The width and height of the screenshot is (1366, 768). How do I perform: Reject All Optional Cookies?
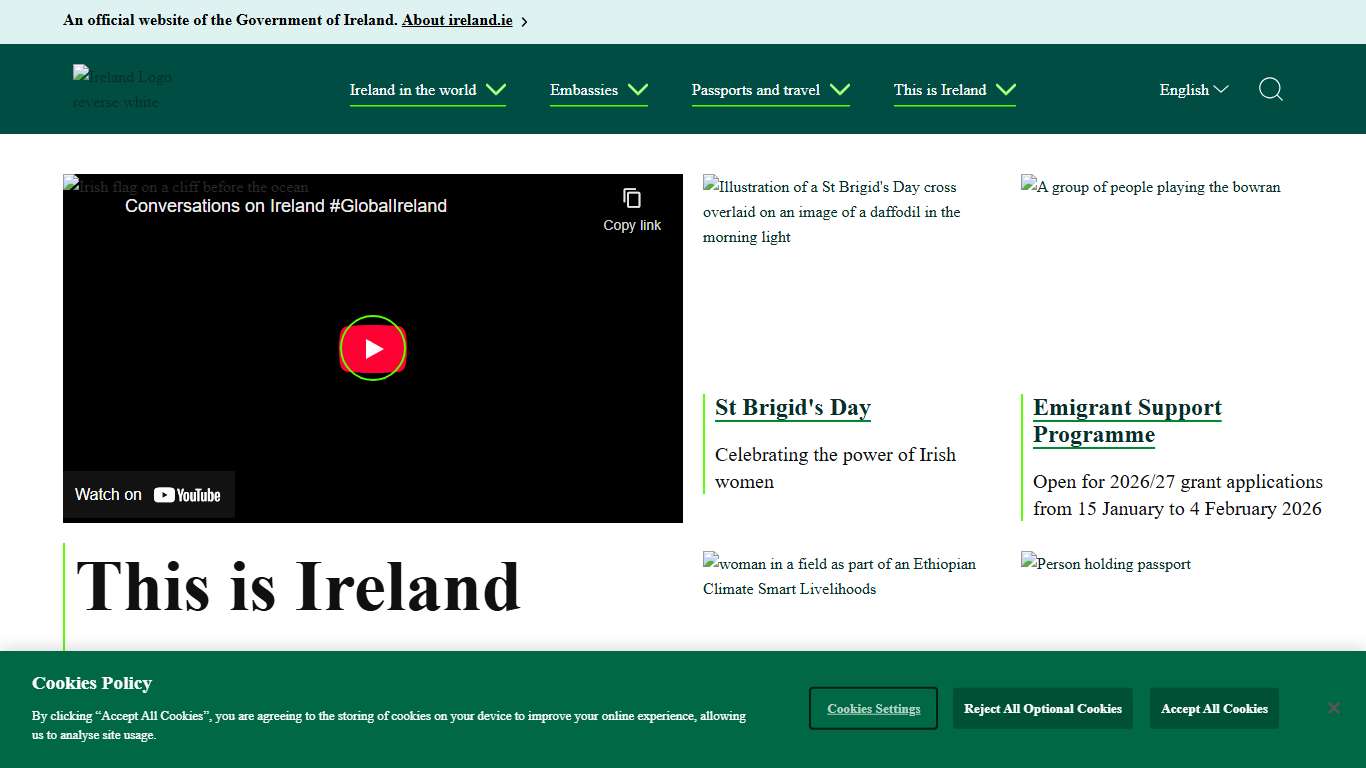[x=1042, y=707]
